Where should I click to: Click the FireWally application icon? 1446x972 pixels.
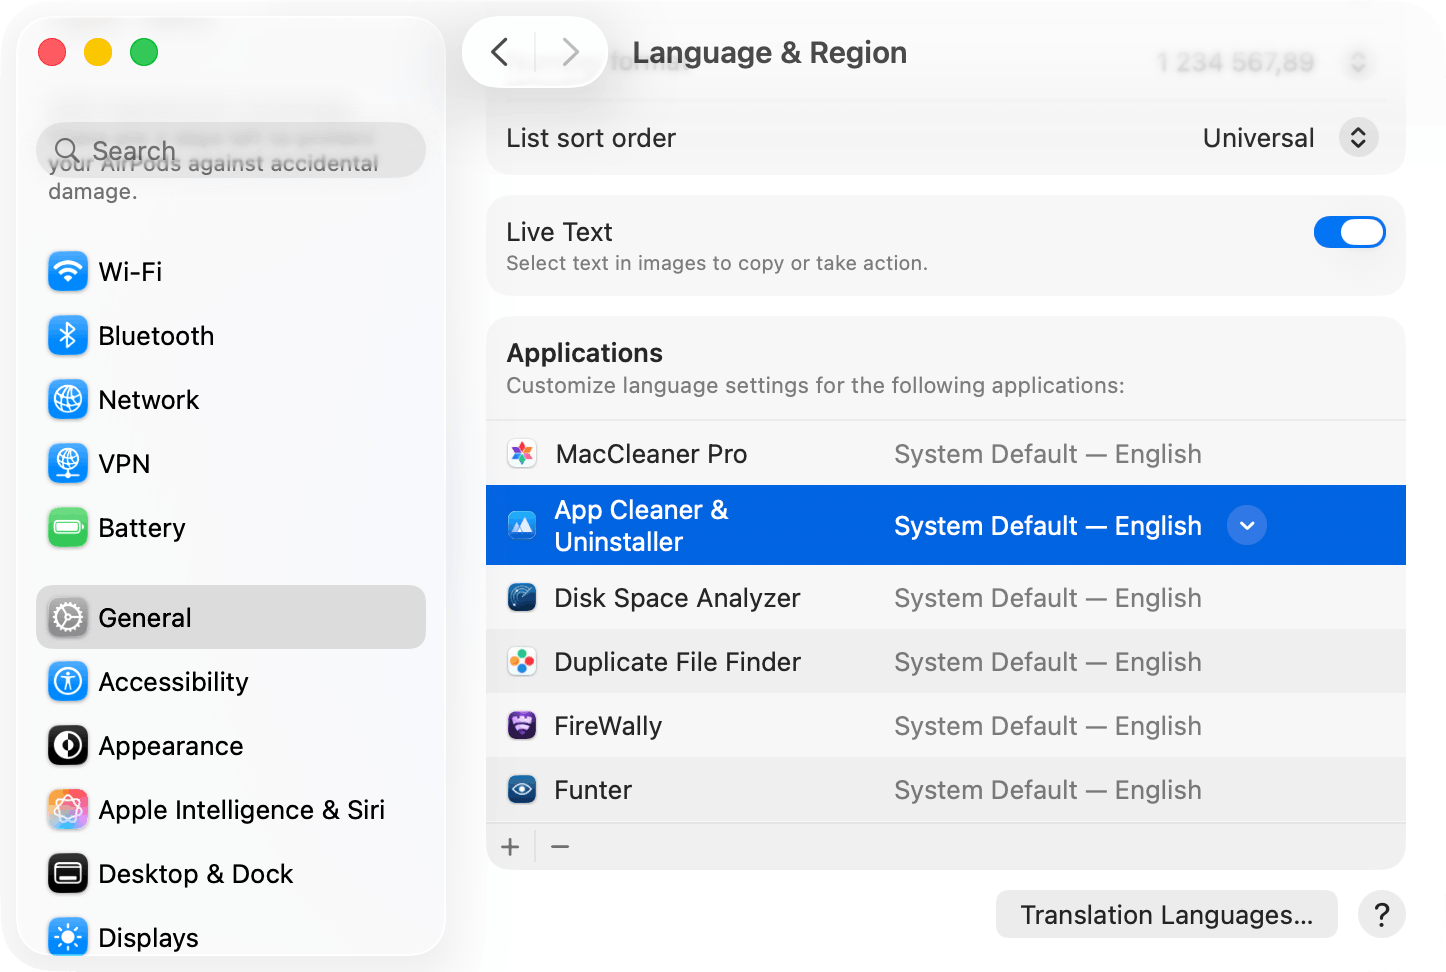[x=521, y=725]
